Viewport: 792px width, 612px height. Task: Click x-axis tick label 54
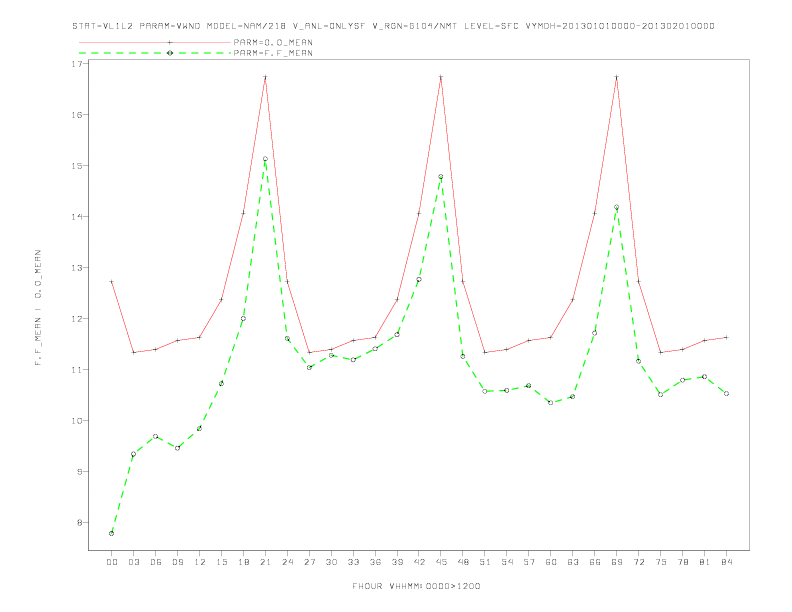507,562
